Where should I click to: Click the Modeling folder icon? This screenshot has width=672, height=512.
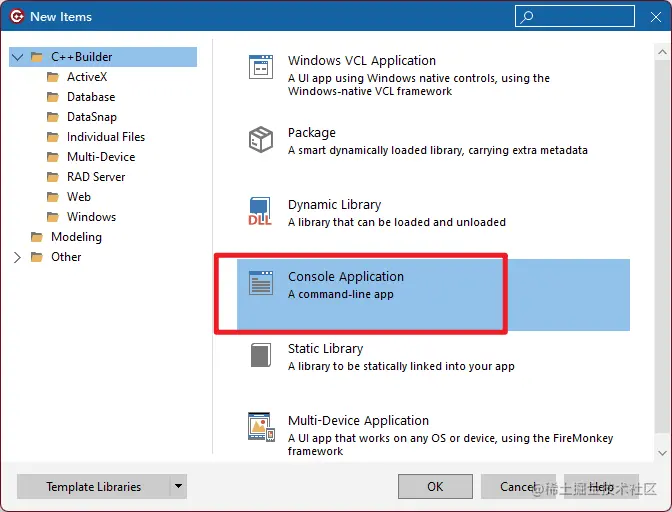pos(37,237)
